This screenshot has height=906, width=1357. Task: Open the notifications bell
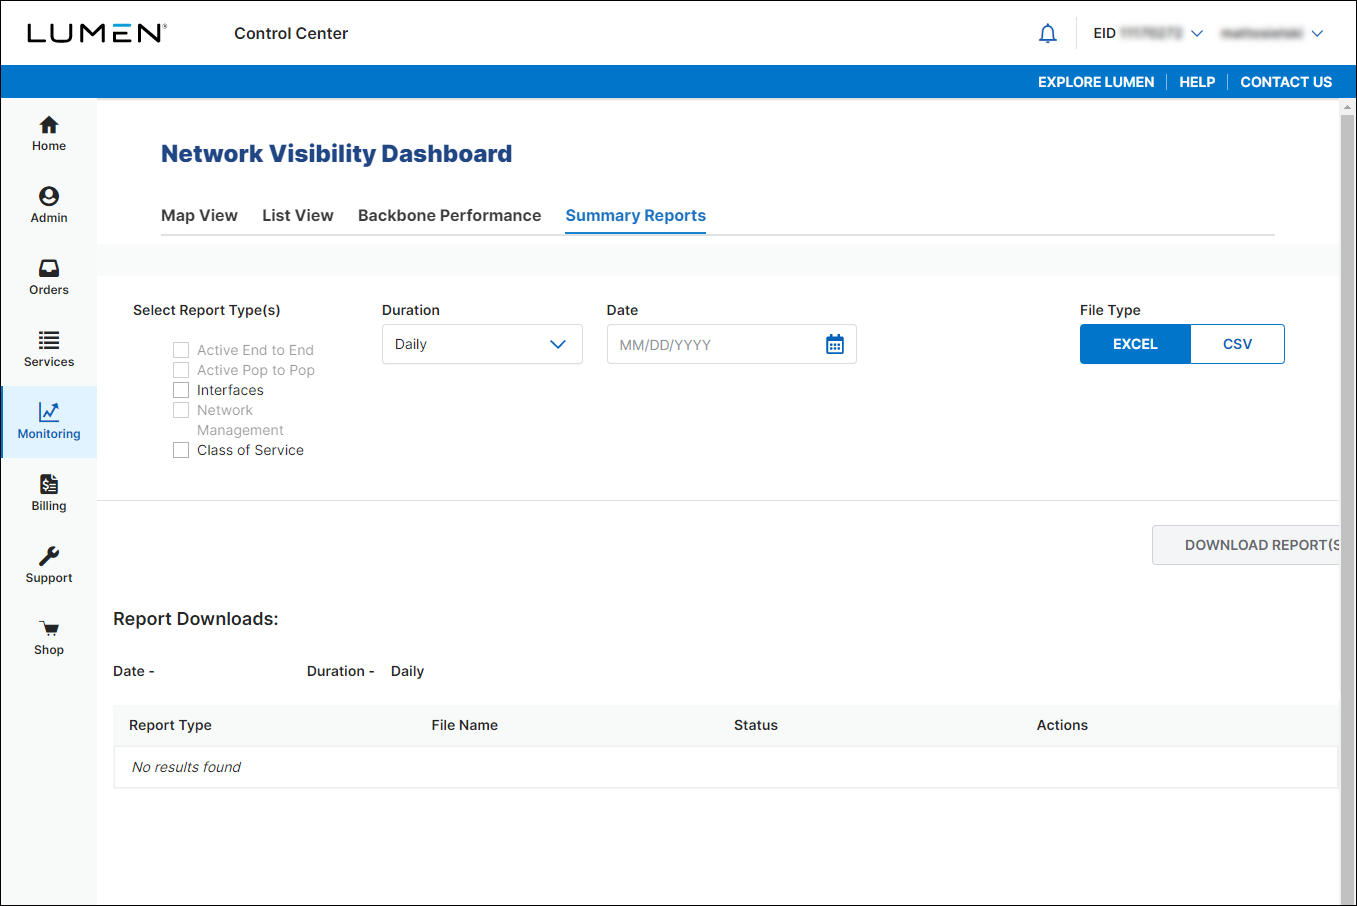click(x=1047, y=33)
